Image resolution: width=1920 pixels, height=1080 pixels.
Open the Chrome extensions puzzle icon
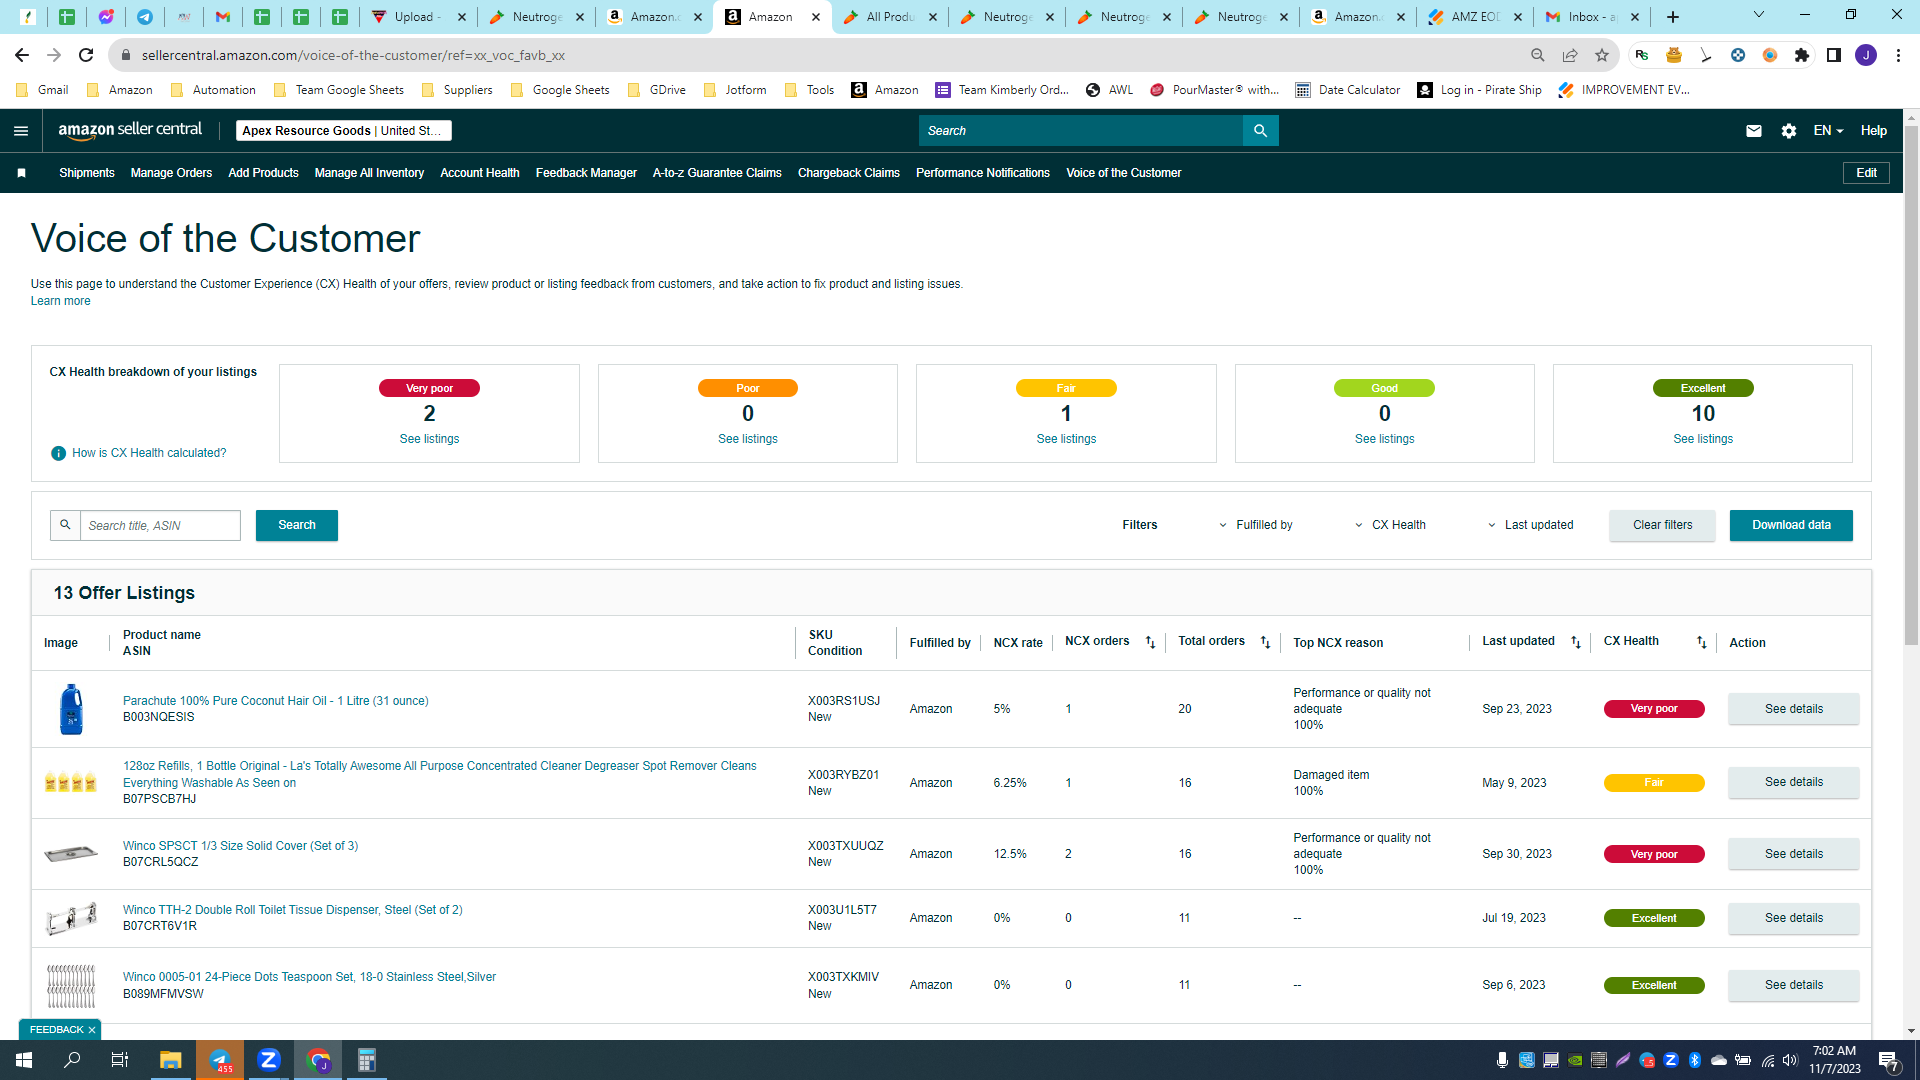[1802, 55]
